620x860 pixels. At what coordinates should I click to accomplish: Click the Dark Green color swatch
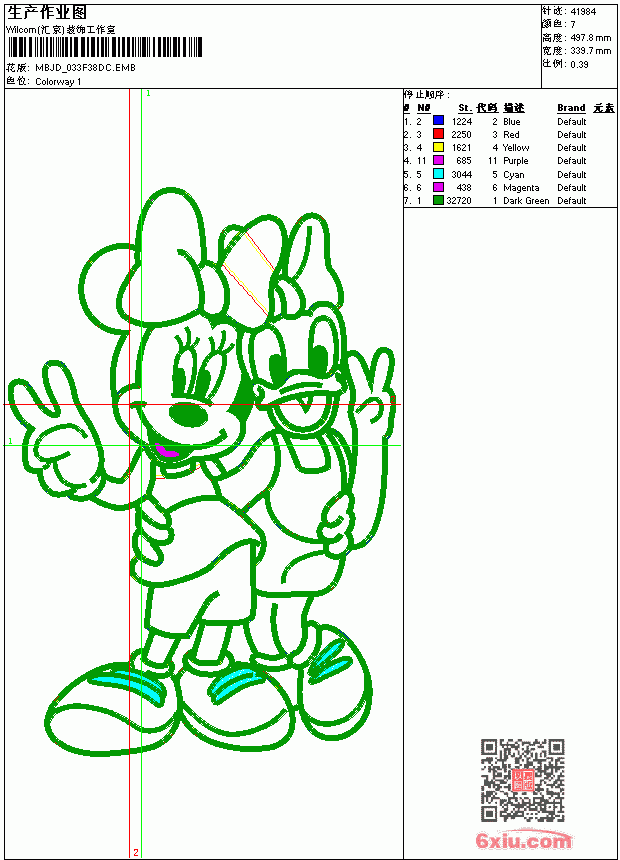coord(438,200)
